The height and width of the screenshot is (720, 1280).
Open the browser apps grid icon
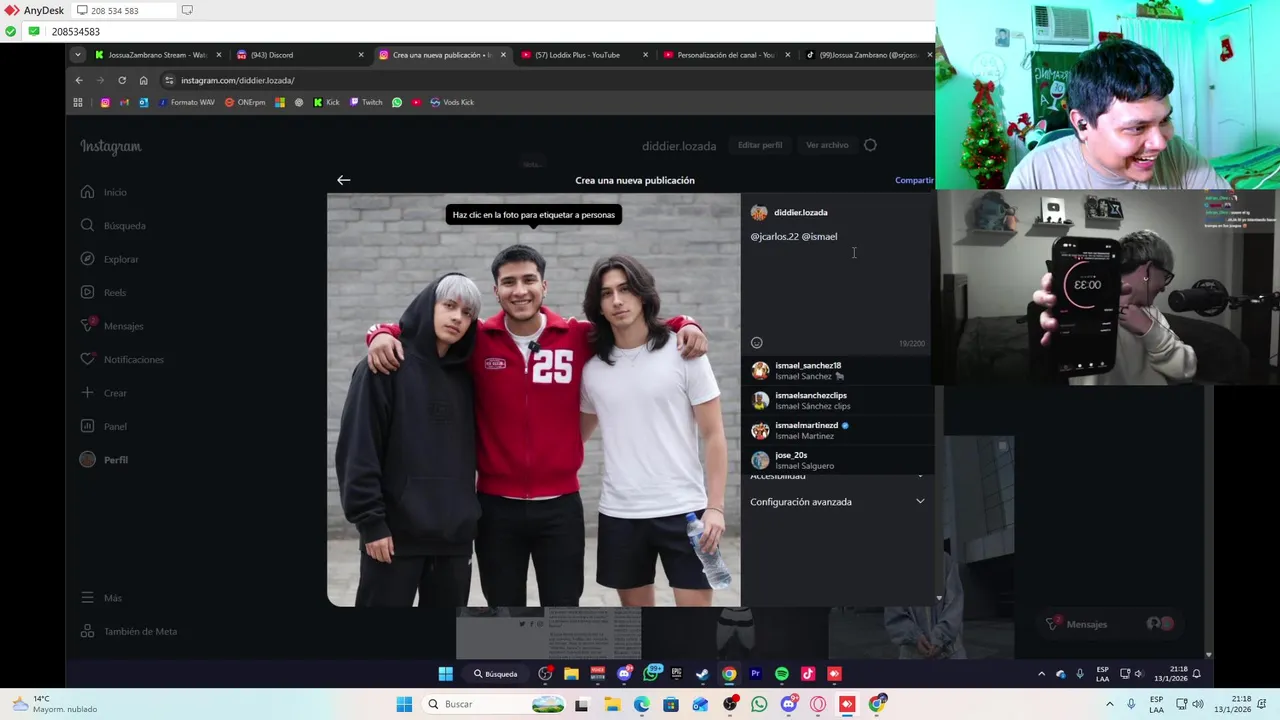(x=78, y=102)
